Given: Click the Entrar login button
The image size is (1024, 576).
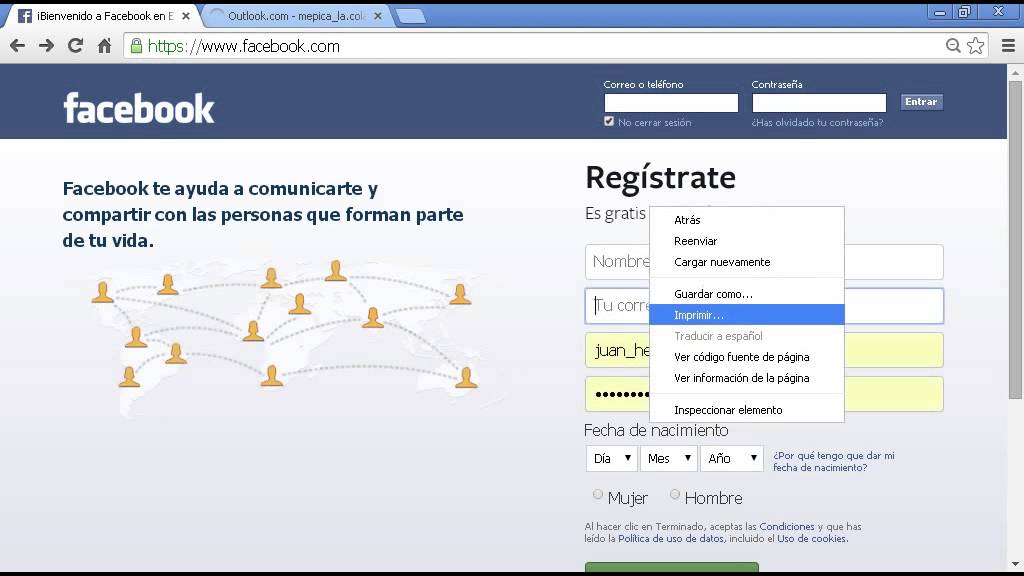Looking at the screenshot, I should pyautogui.click(x=921, y=102).
